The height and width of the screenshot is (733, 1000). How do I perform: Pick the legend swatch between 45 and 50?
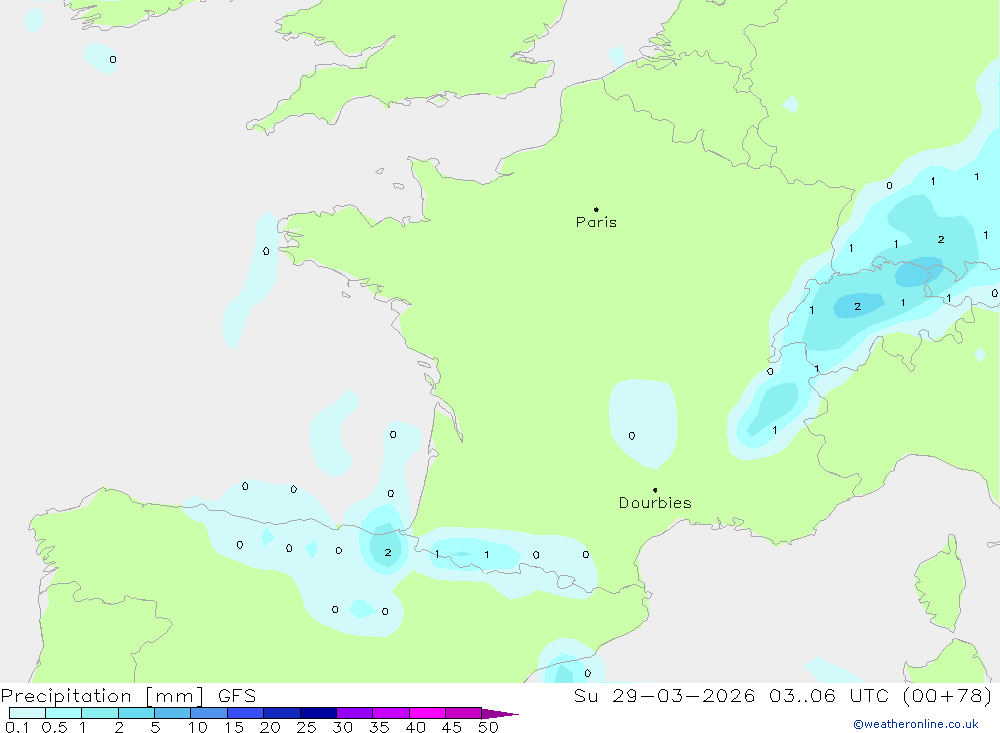click(463, 713)
